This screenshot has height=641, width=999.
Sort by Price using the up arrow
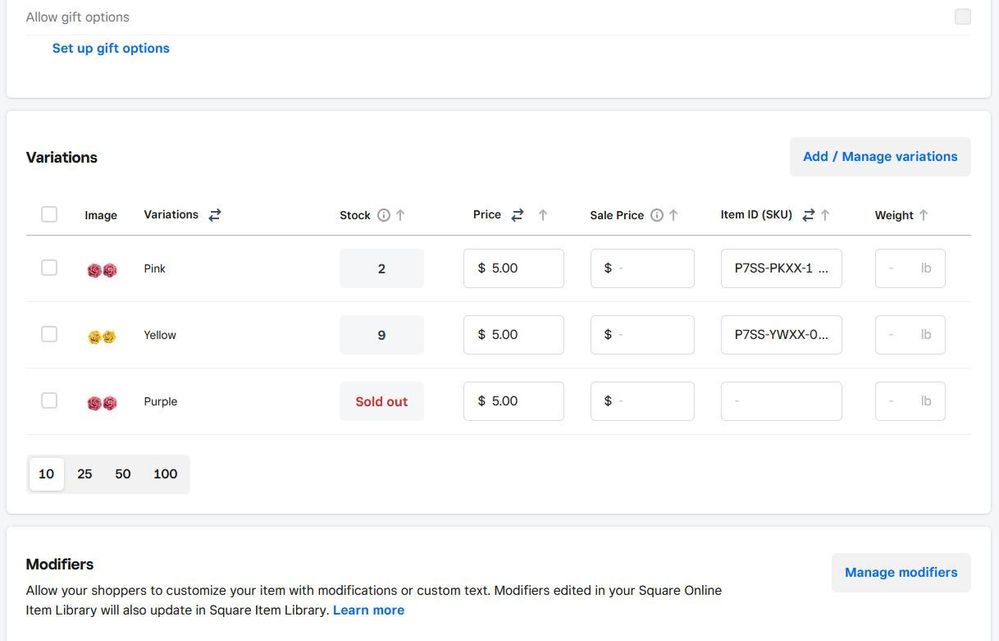click(543, 215)
